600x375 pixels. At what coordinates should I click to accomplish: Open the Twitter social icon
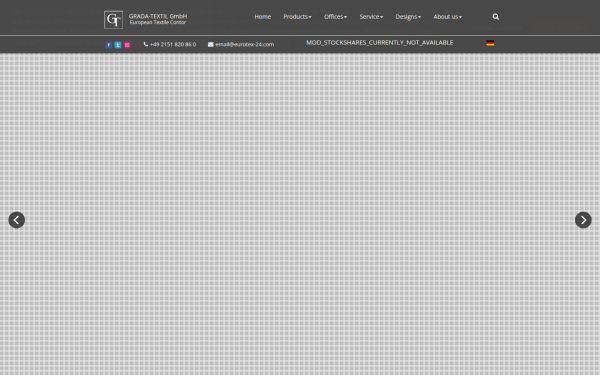pos(118,45)
